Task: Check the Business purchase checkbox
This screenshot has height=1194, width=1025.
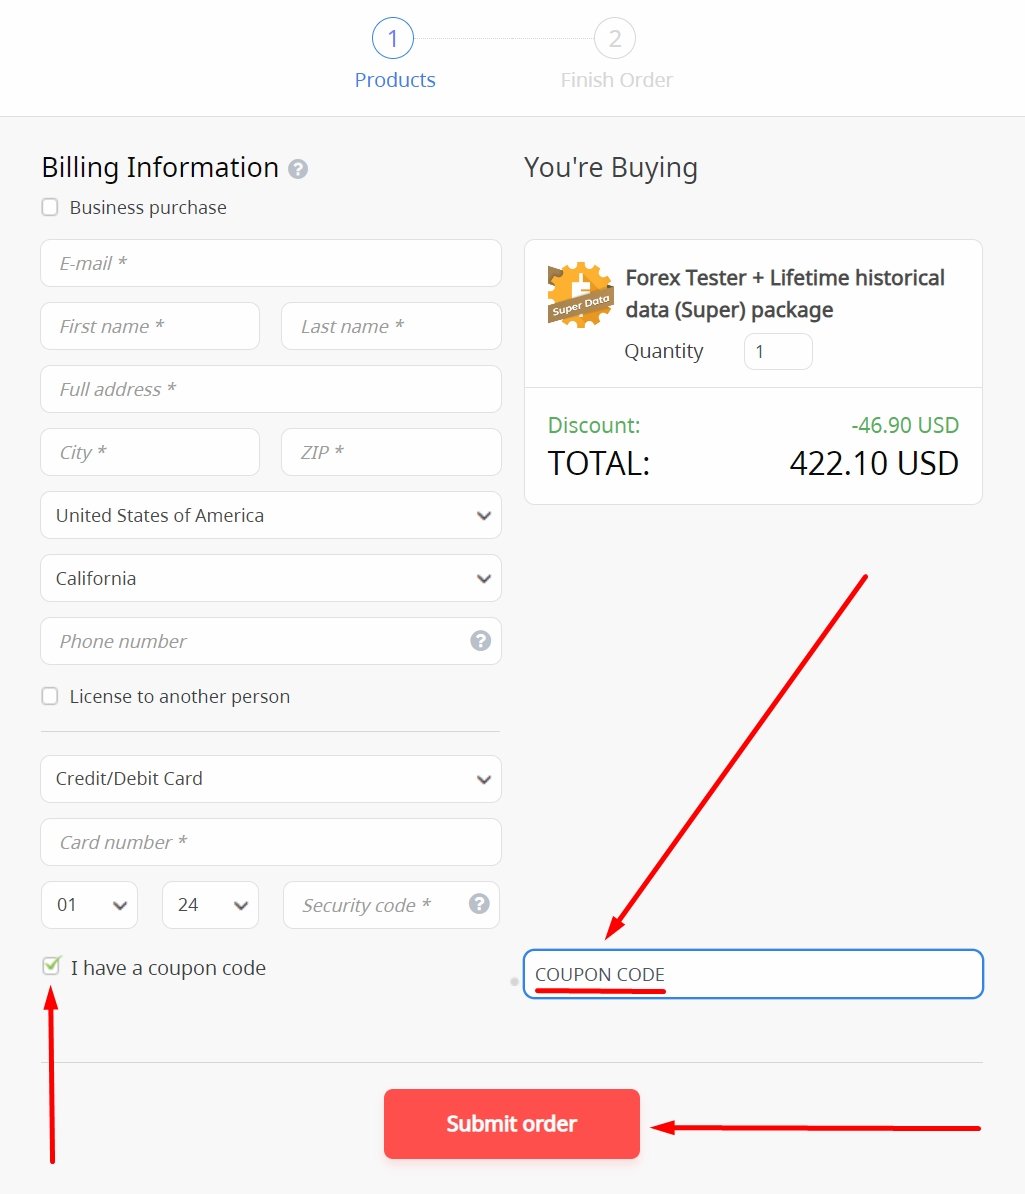Action: pos(50,207)
